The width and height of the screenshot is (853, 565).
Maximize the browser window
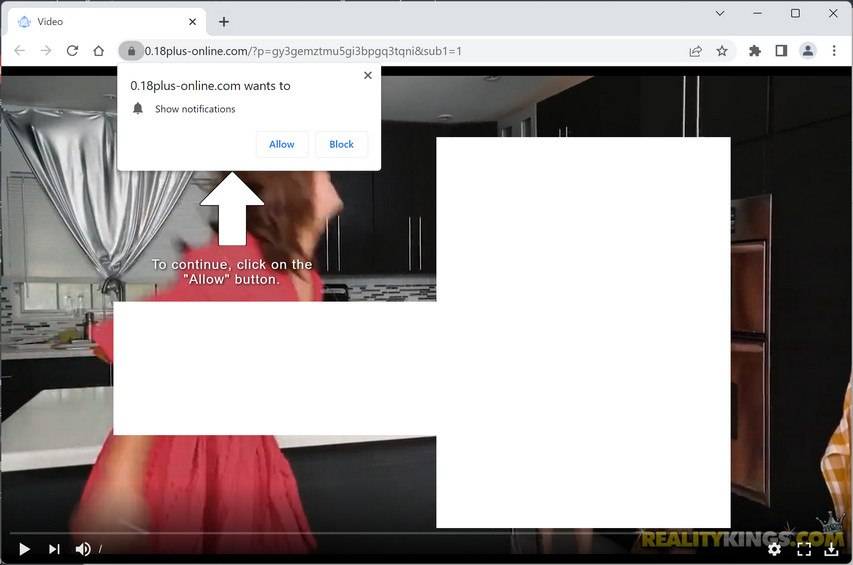[x=795, y=13]
